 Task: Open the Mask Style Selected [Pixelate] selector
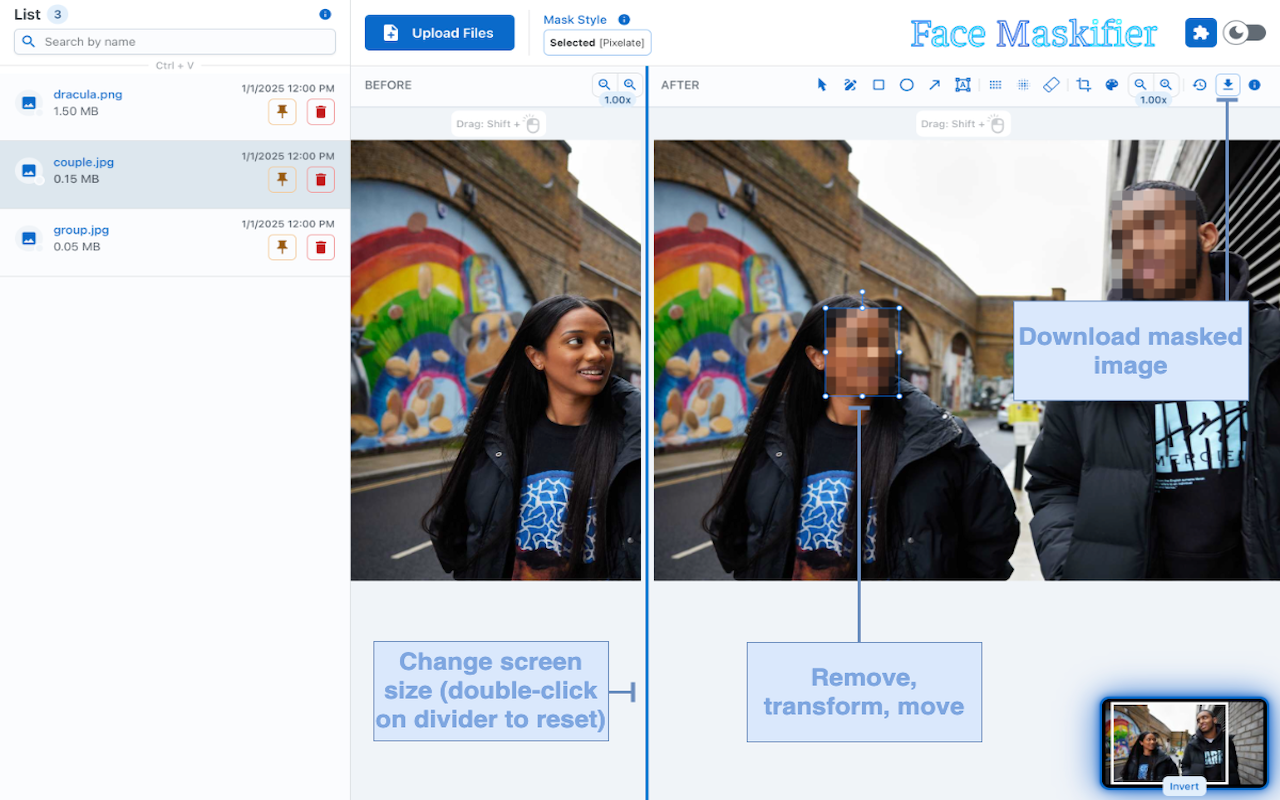coord(597,42)
